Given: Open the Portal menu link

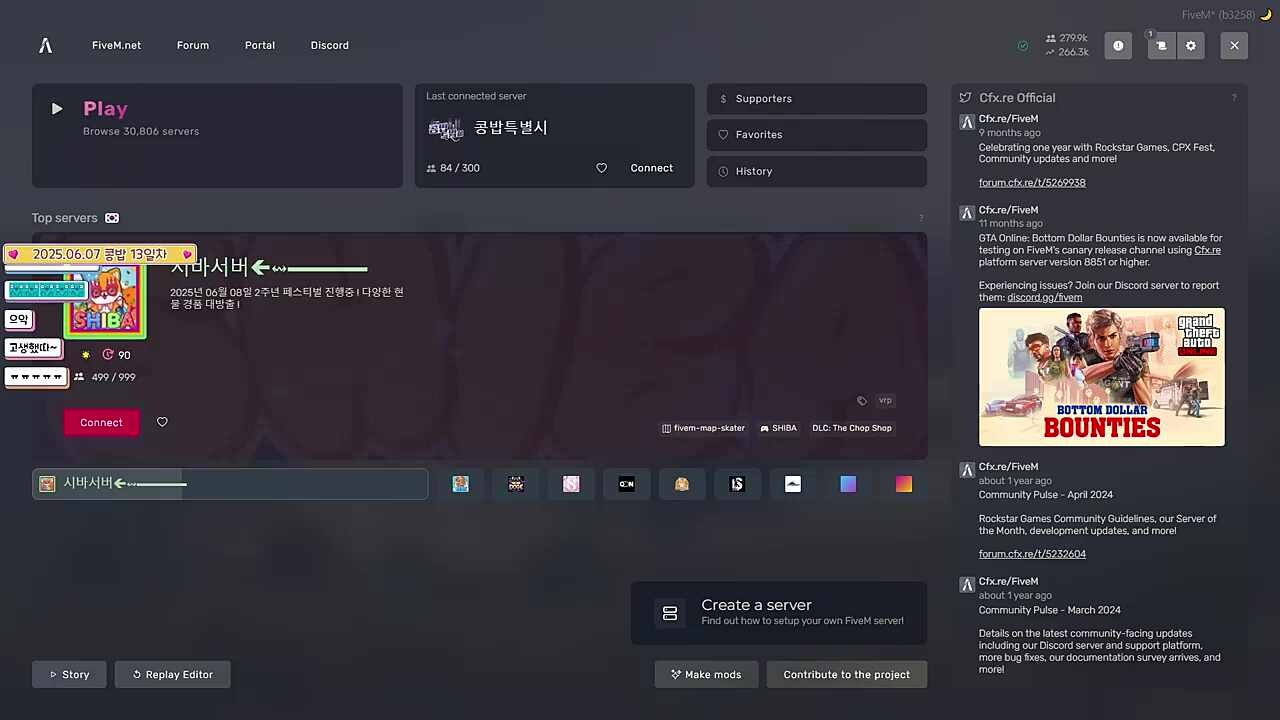Looking at the screenshot, I should click(x=260, y=45).
